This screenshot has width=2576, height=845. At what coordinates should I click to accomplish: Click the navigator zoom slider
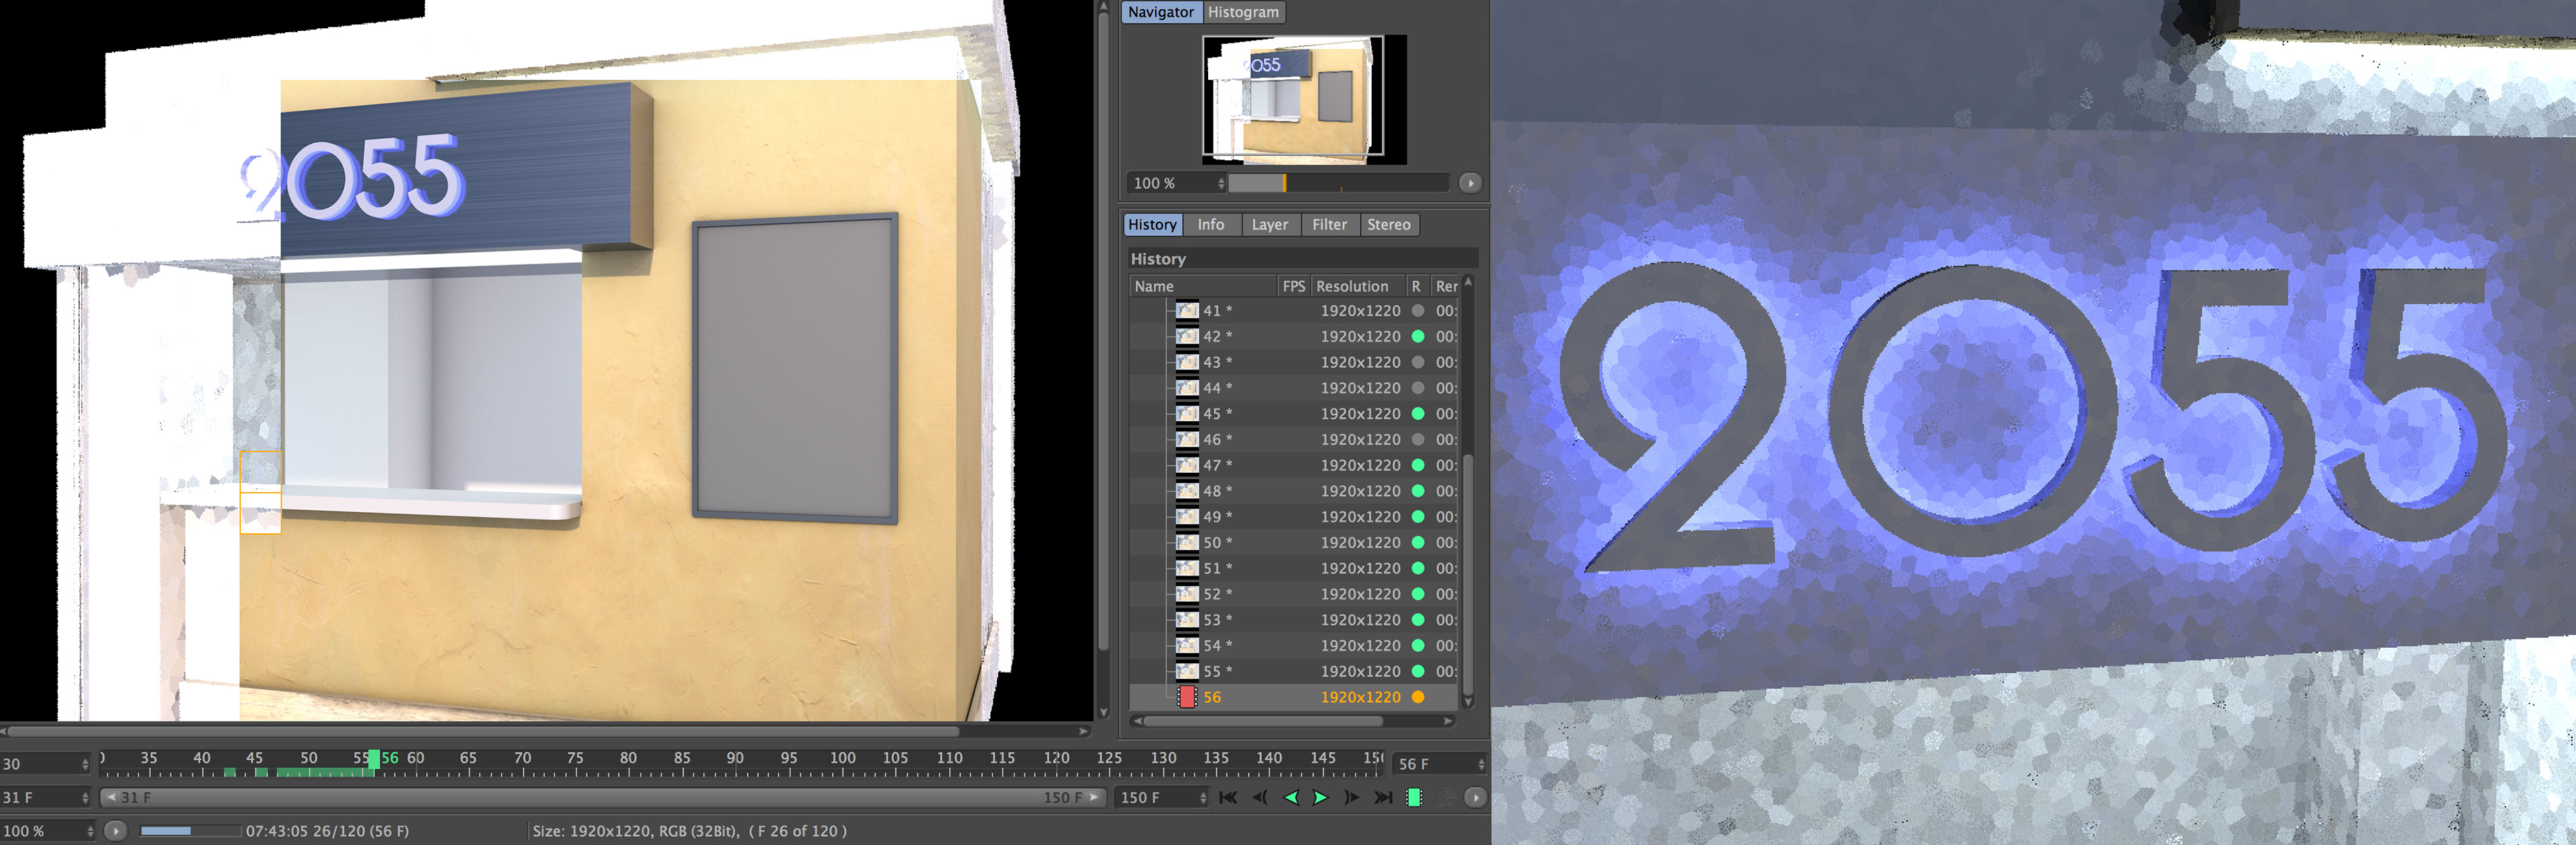coord(1338,183)
